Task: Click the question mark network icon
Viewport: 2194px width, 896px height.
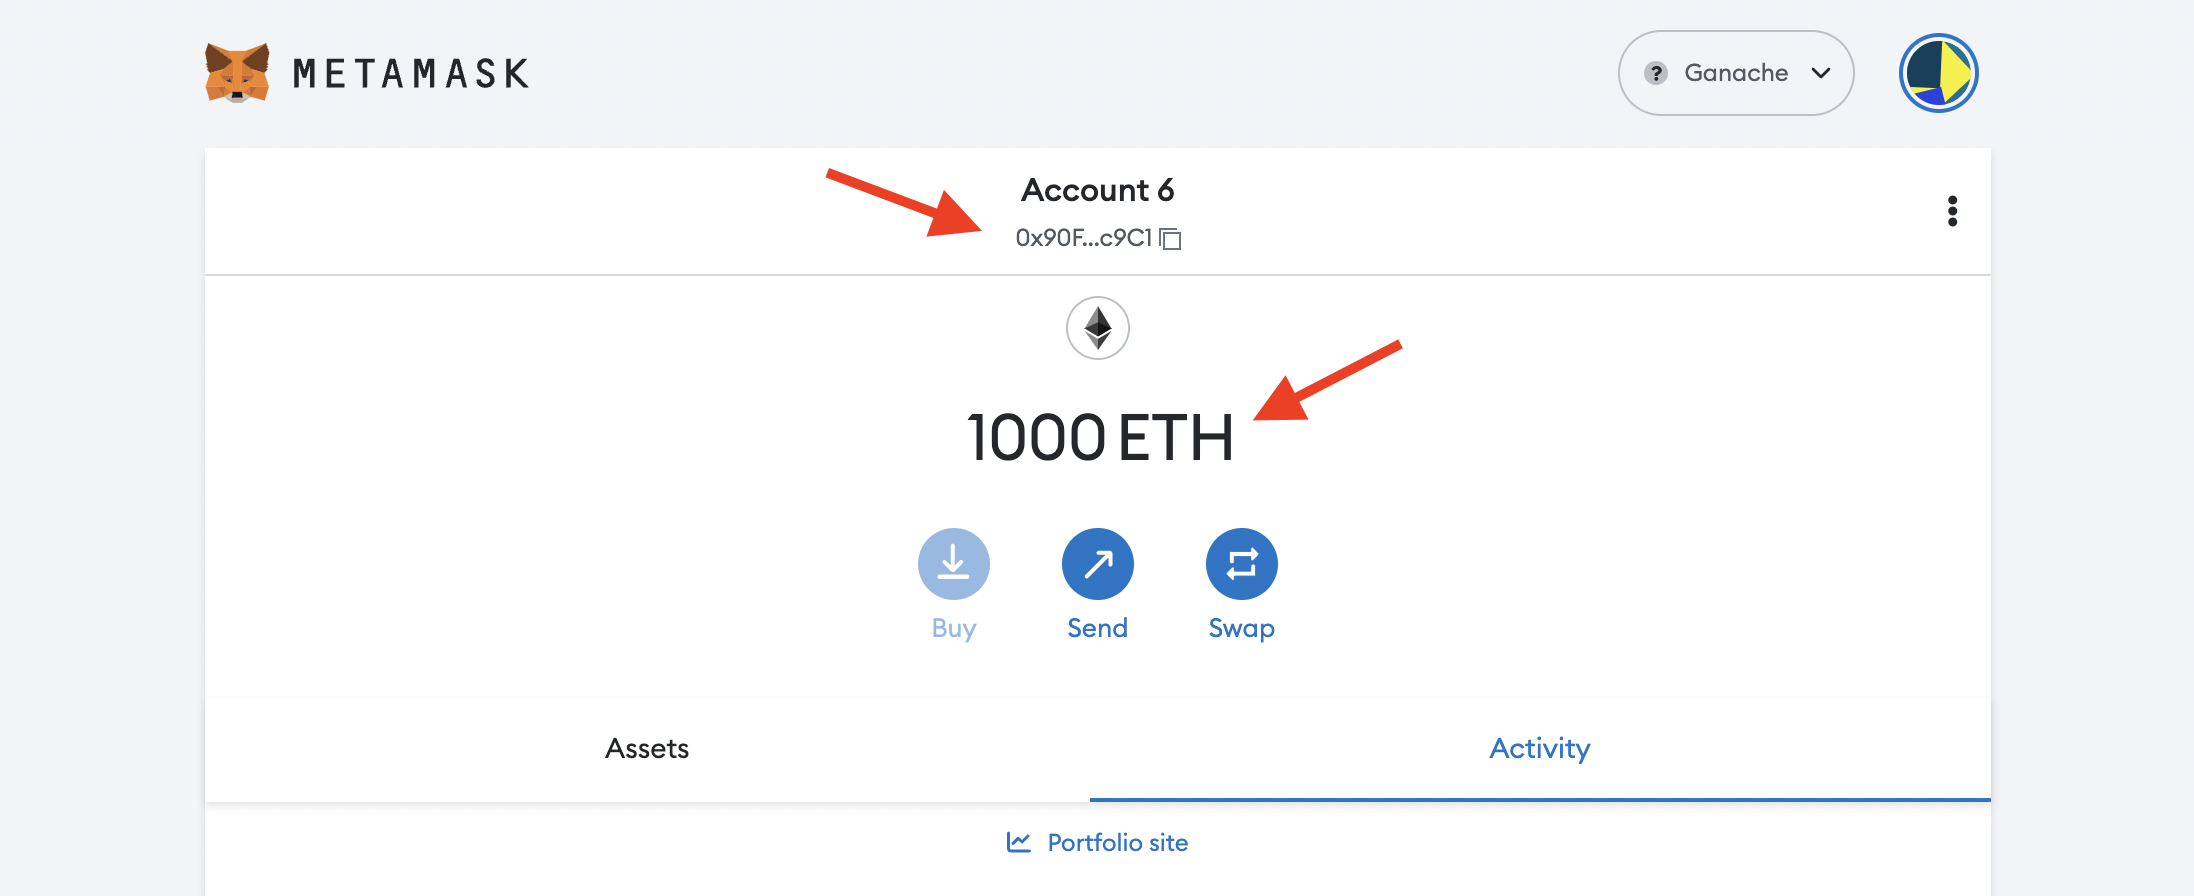Action: click(x=1656, y=73)
